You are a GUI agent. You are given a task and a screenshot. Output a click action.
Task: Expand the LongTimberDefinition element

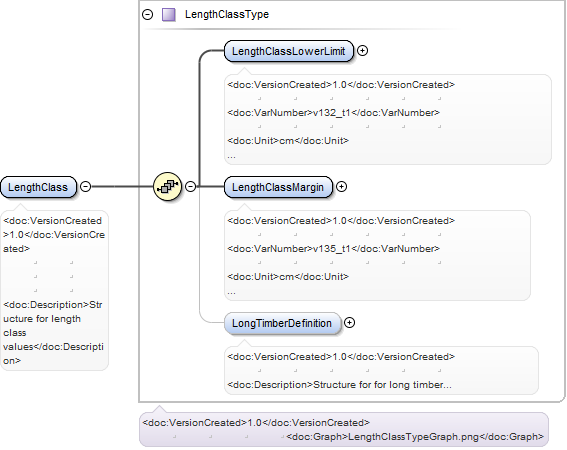click(x=349, y=323)
